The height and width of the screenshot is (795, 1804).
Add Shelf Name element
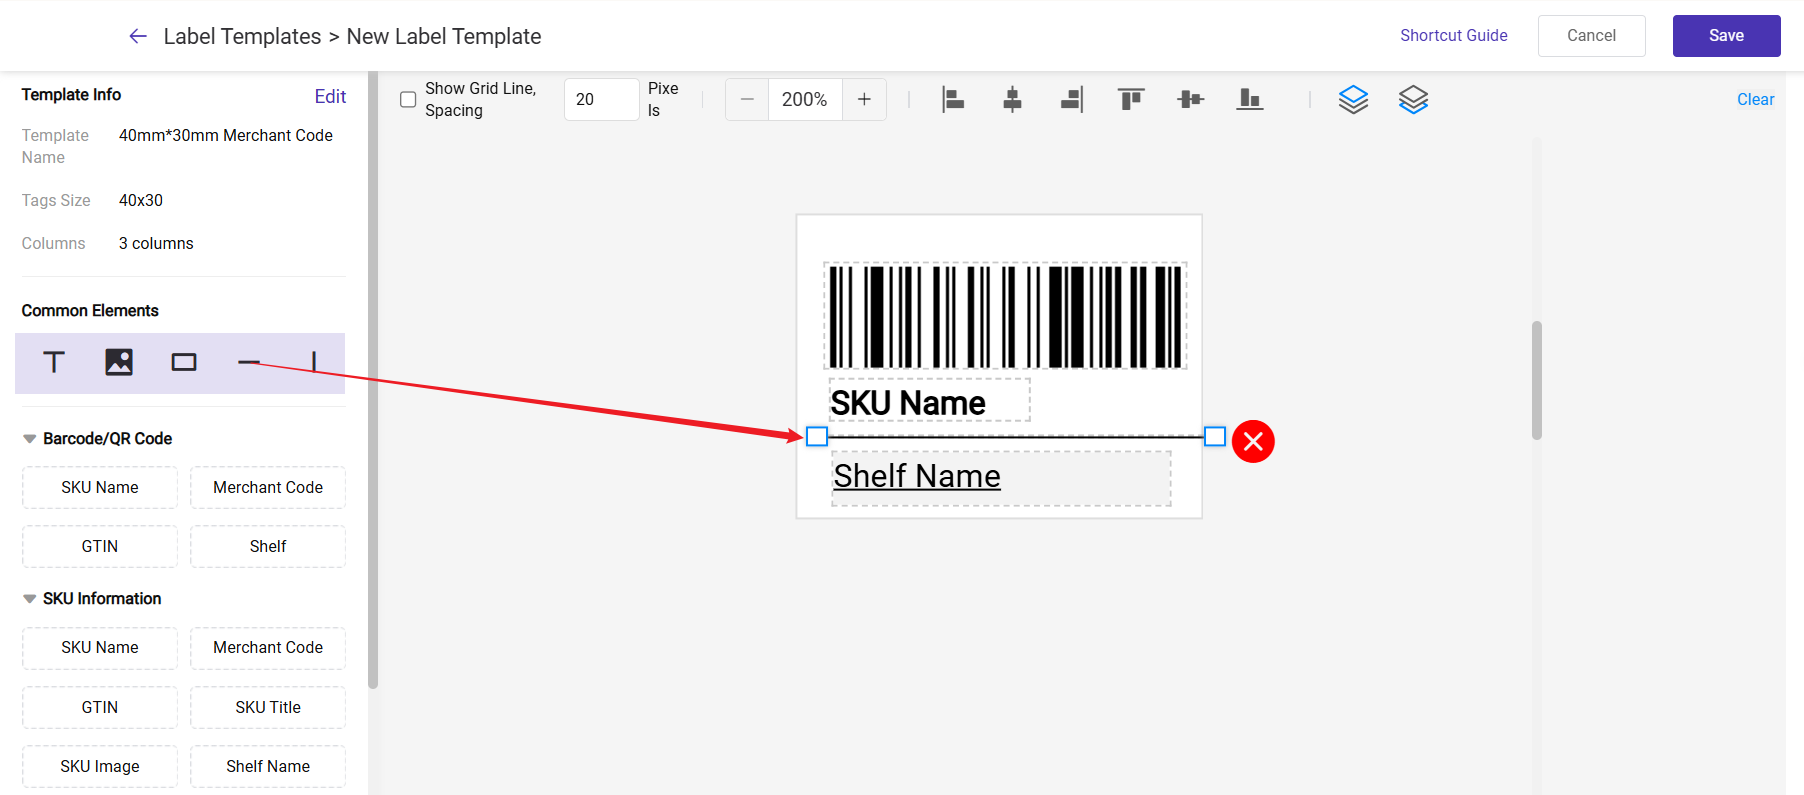point(268,767)
